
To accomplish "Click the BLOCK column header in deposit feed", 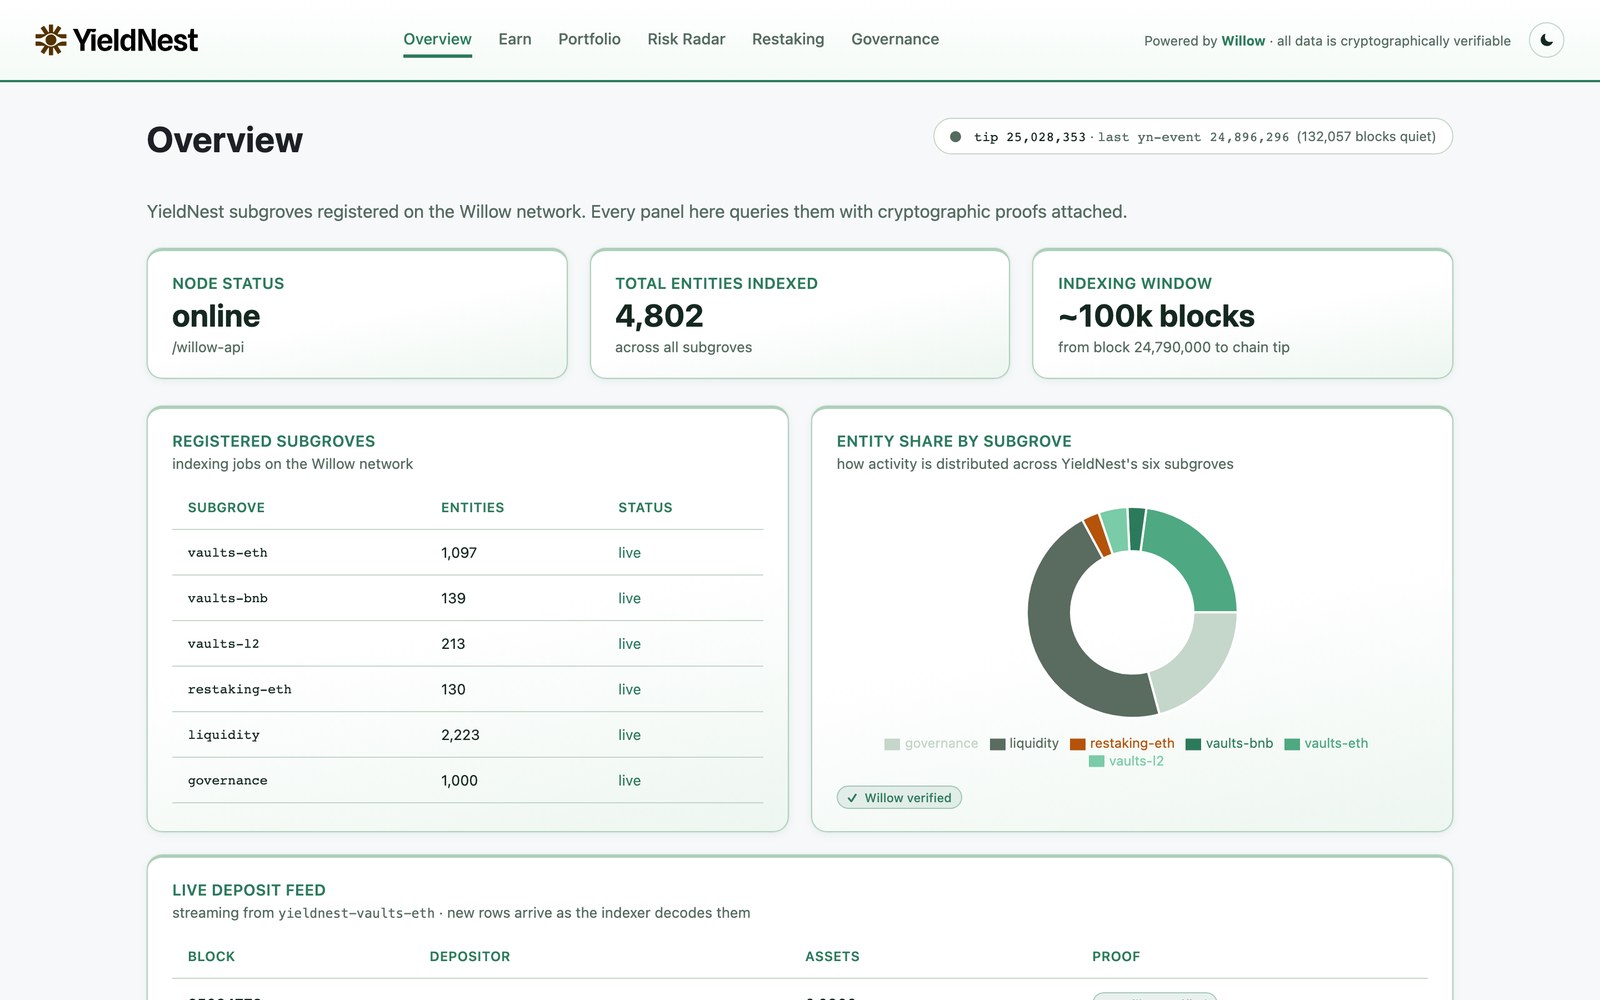I will coord(211,957).
